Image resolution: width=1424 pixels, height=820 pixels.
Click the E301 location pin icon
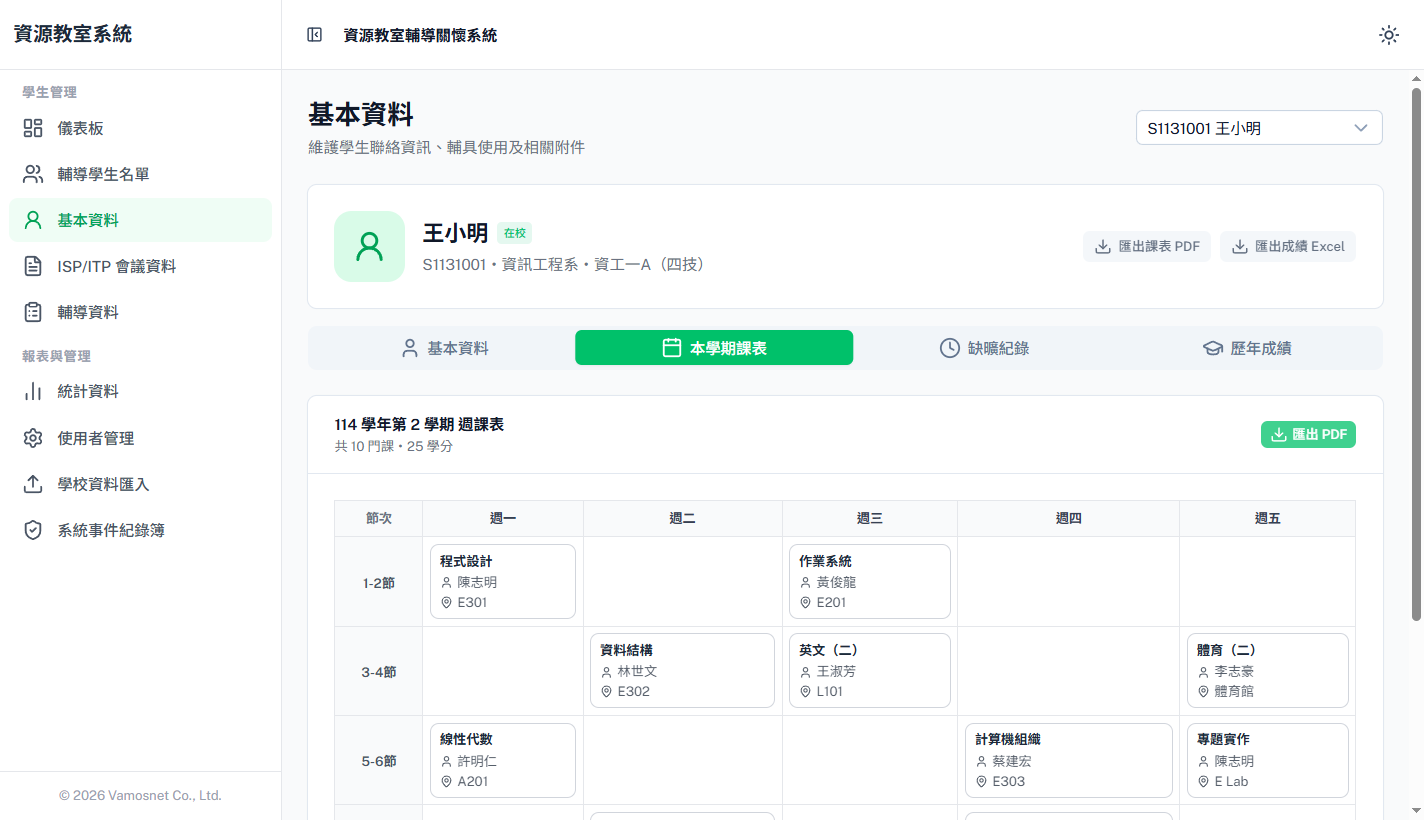[x=446, y=603]
